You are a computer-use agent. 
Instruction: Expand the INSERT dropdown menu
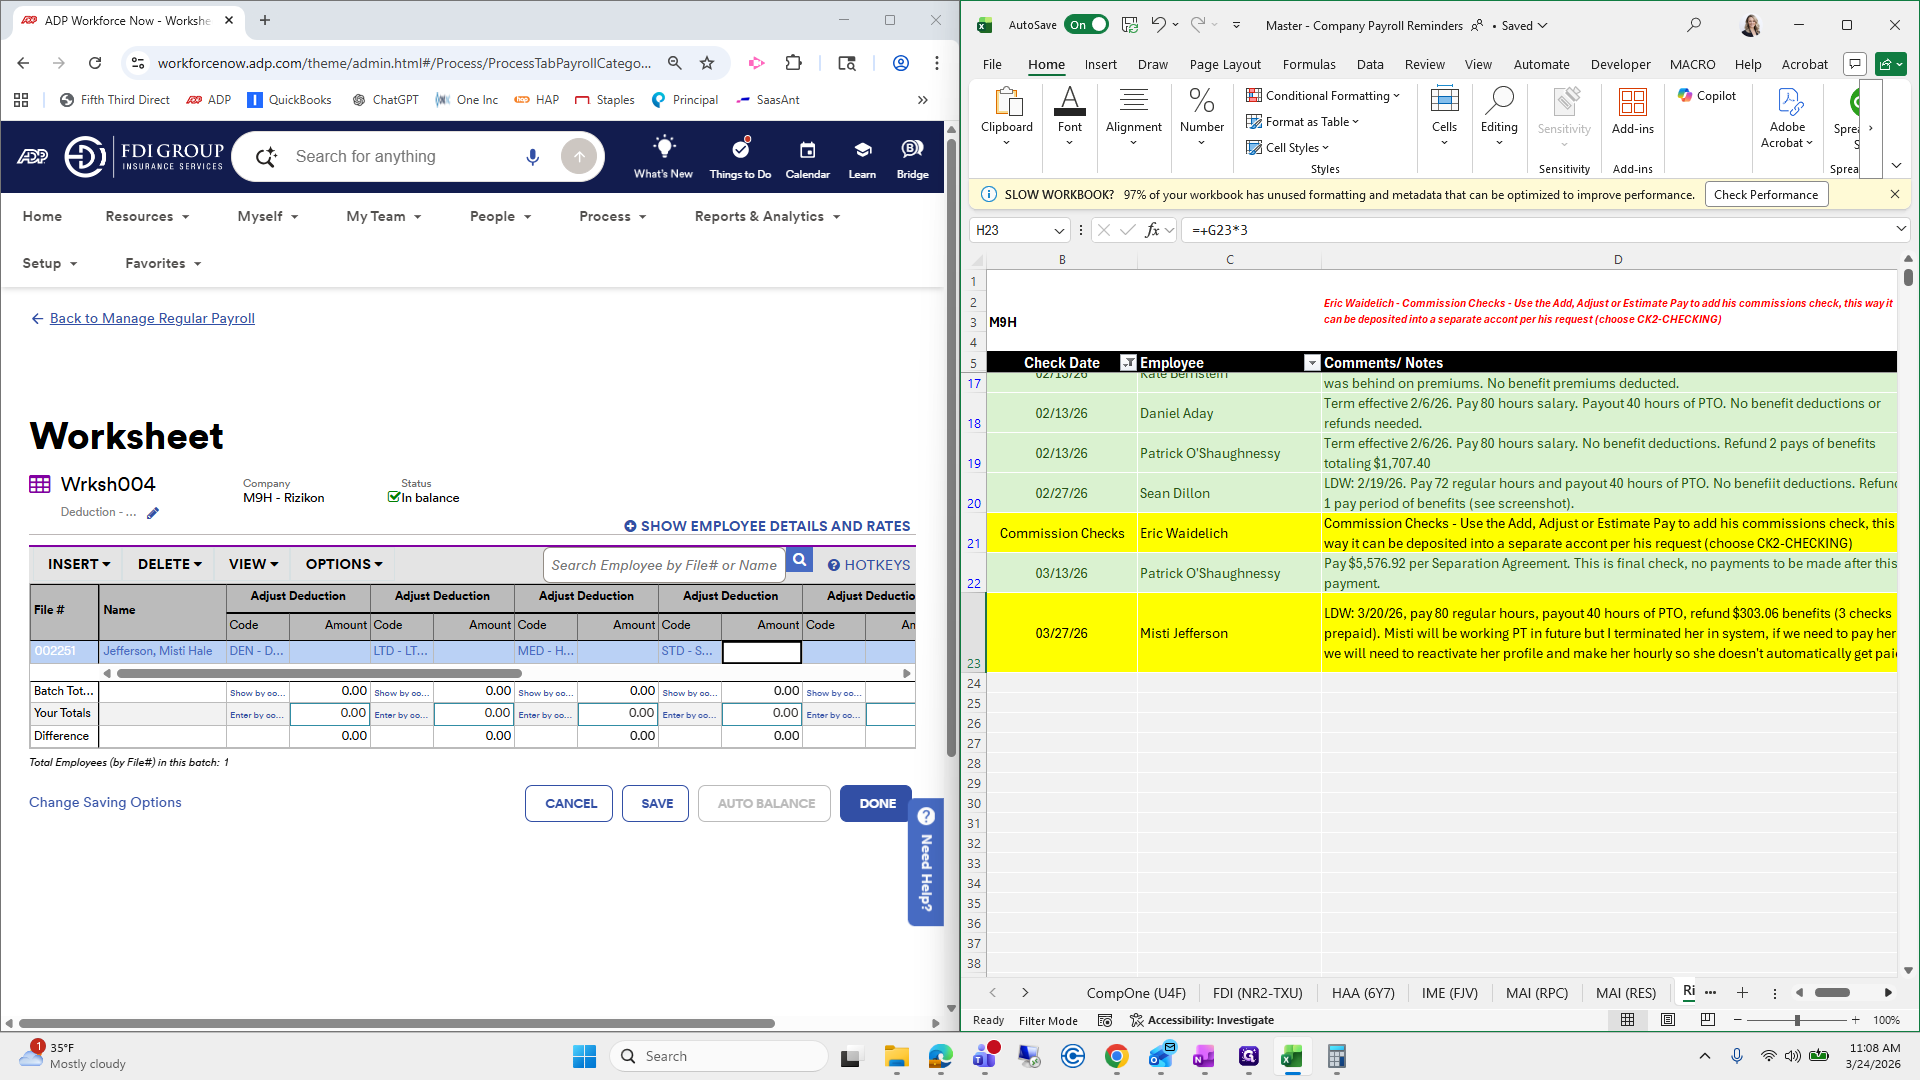[x=79, y=564]
